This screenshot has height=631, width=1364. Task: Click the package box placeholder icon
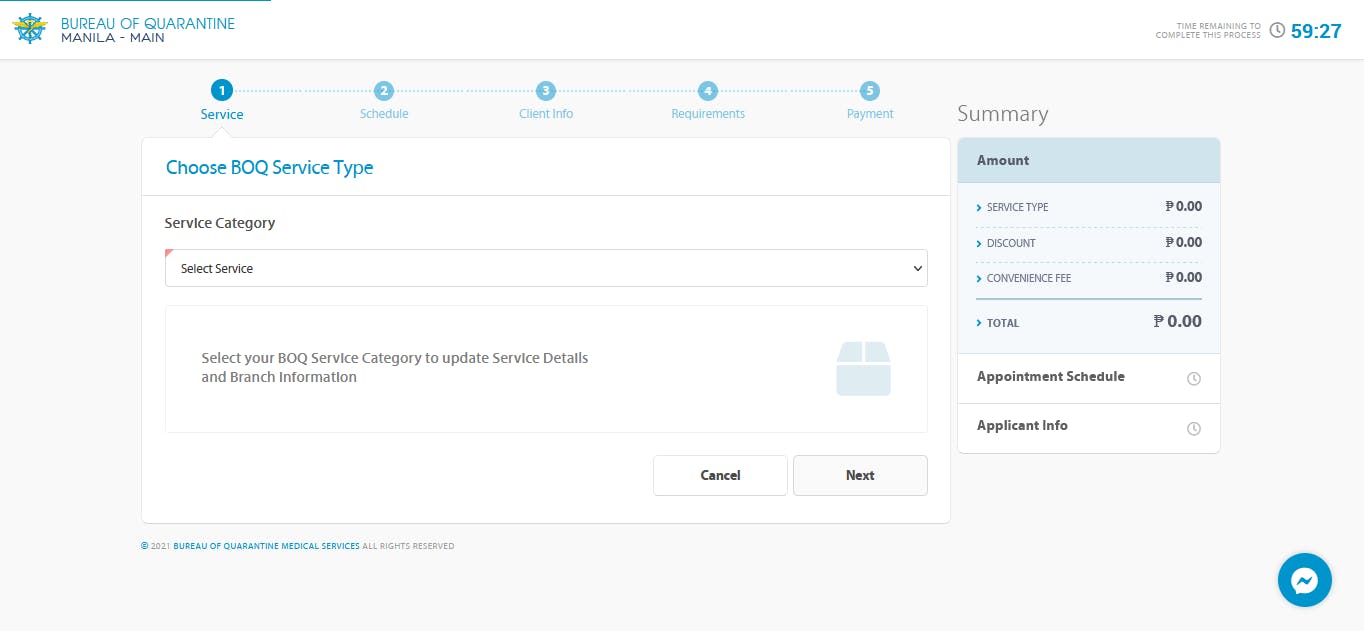pos(863,369)
